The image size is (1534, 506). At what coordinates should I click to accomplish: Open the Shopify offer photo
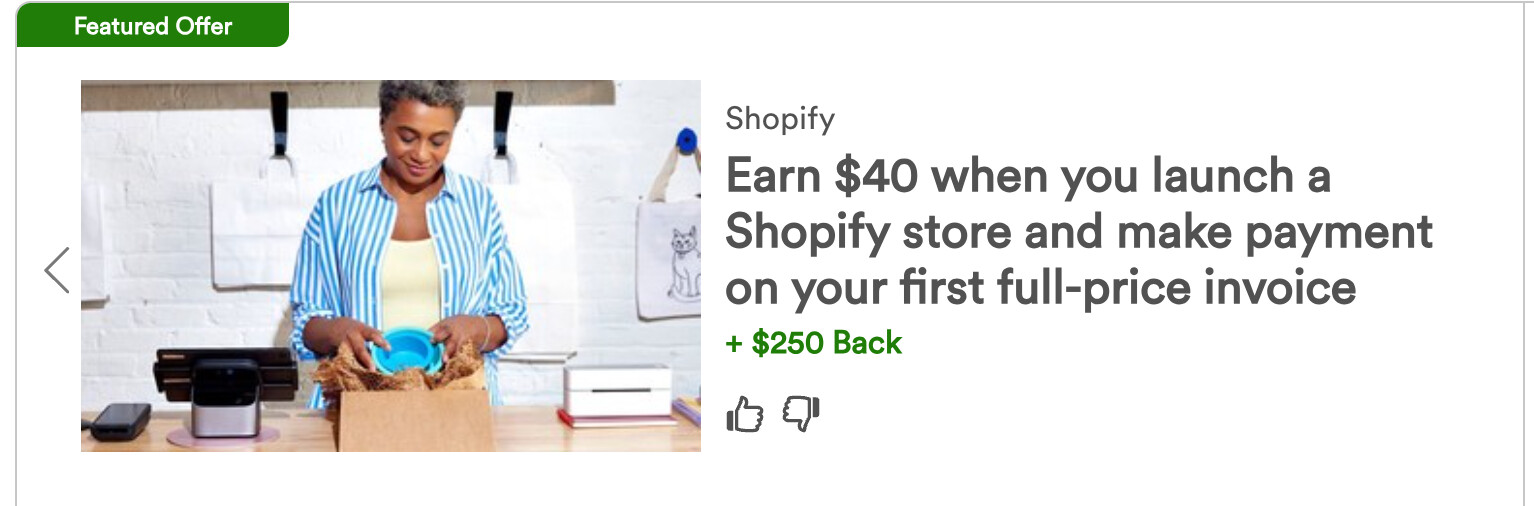(x=390, y=265)
